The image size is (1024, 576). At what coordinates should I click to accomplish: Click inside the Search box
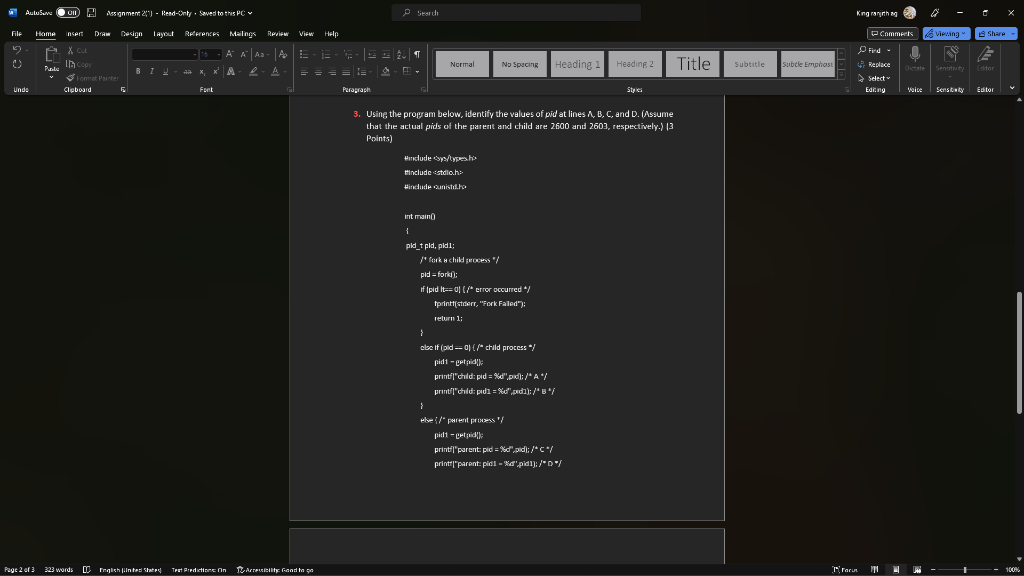515,12
